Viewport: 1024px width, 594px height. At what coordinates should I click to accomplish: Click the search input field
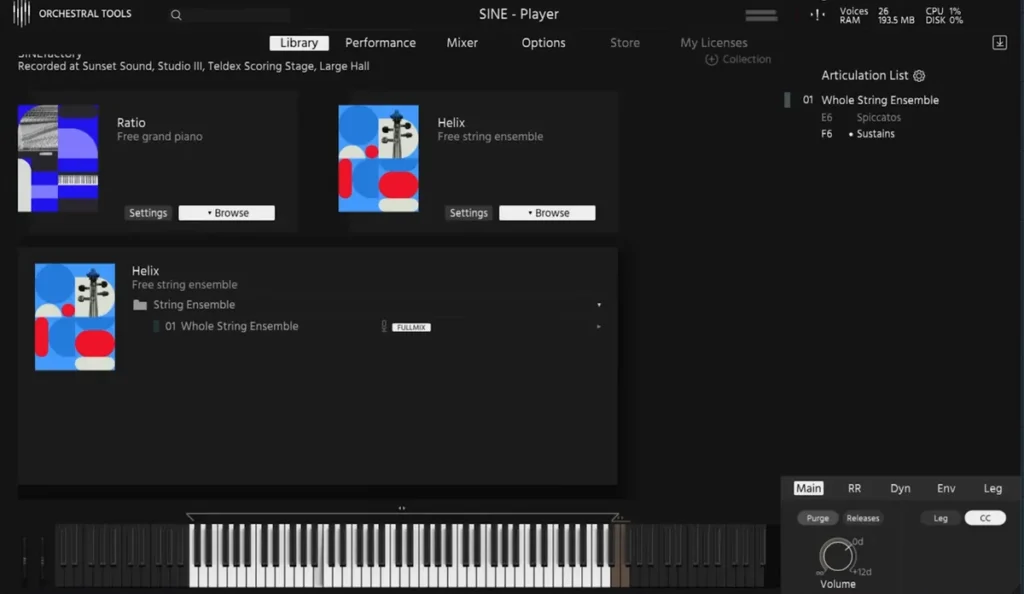238,14
